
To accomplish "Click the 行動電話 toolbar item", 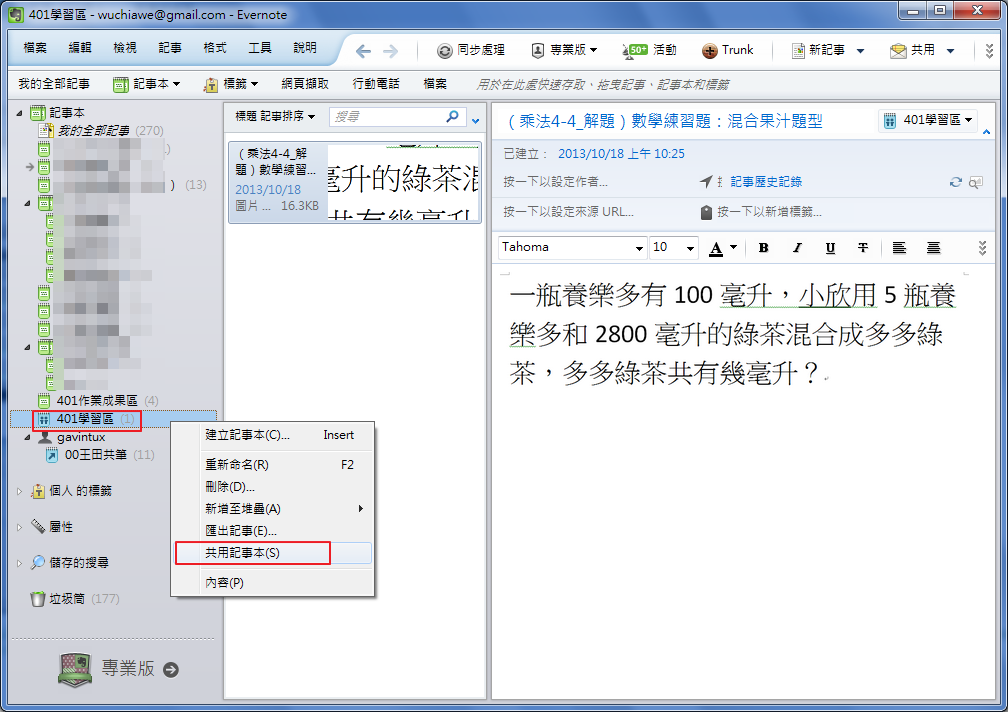I will [x=376, y=84].
